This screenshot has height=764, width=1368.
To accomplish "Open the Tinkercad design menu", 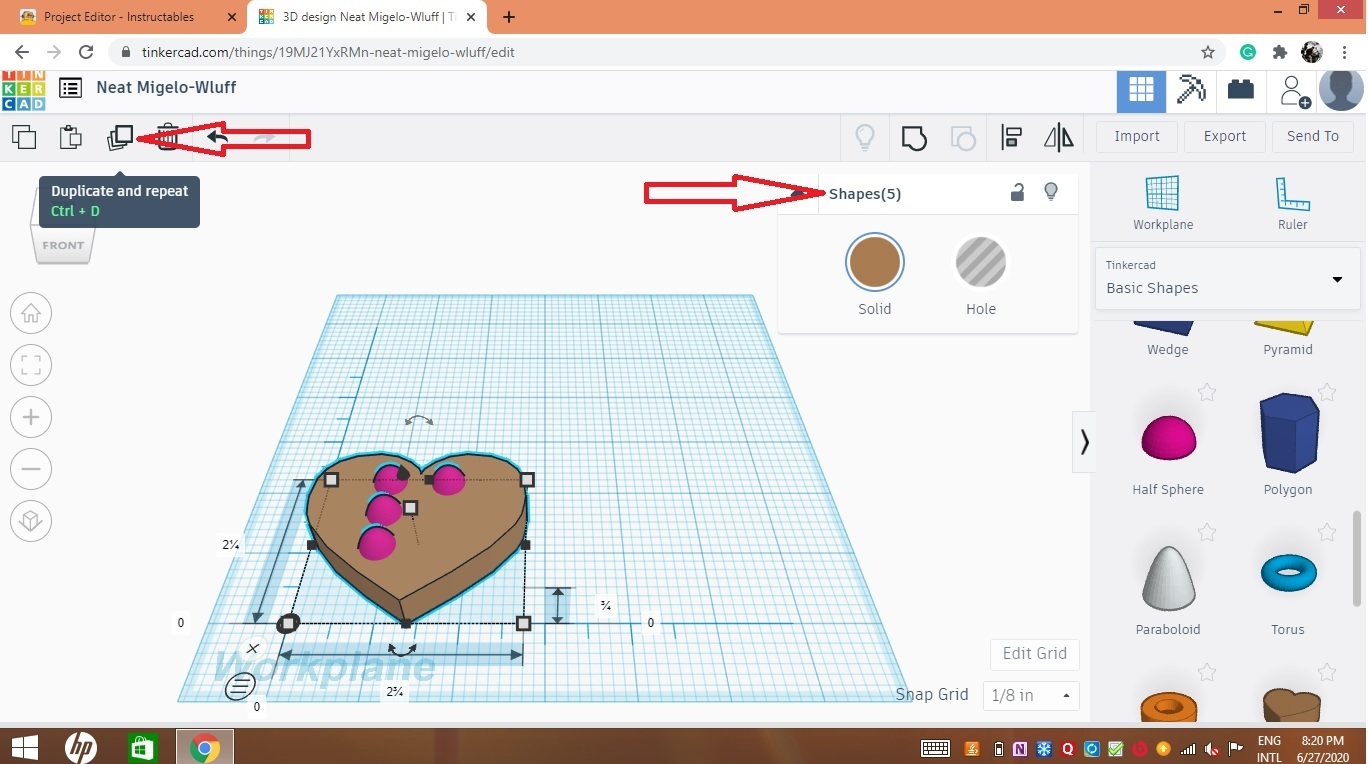I will tap(70, 88).
